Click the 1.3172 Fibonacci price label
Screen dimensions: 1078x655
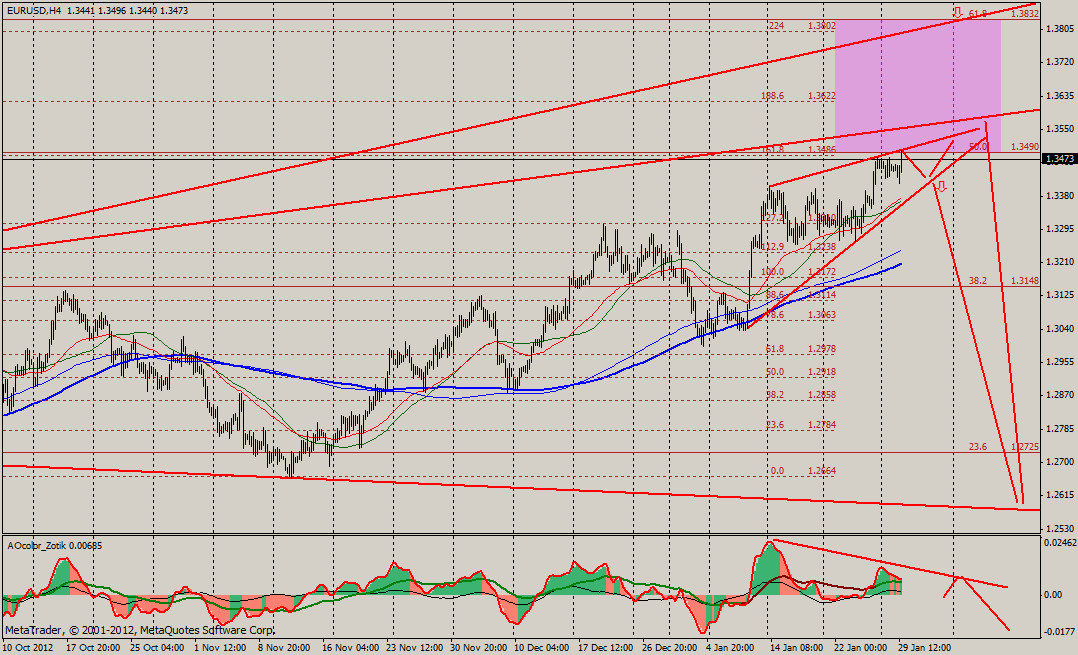(x=822, y=272)
